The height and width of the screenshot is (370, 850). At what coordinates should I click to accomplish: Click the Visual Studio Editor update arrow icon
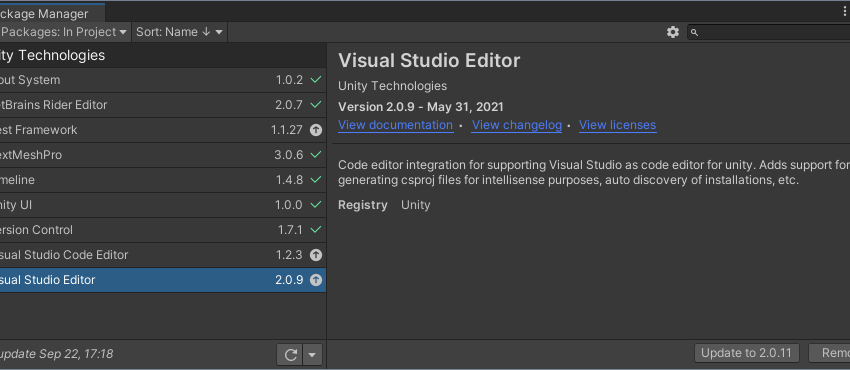tap(316, 280)
